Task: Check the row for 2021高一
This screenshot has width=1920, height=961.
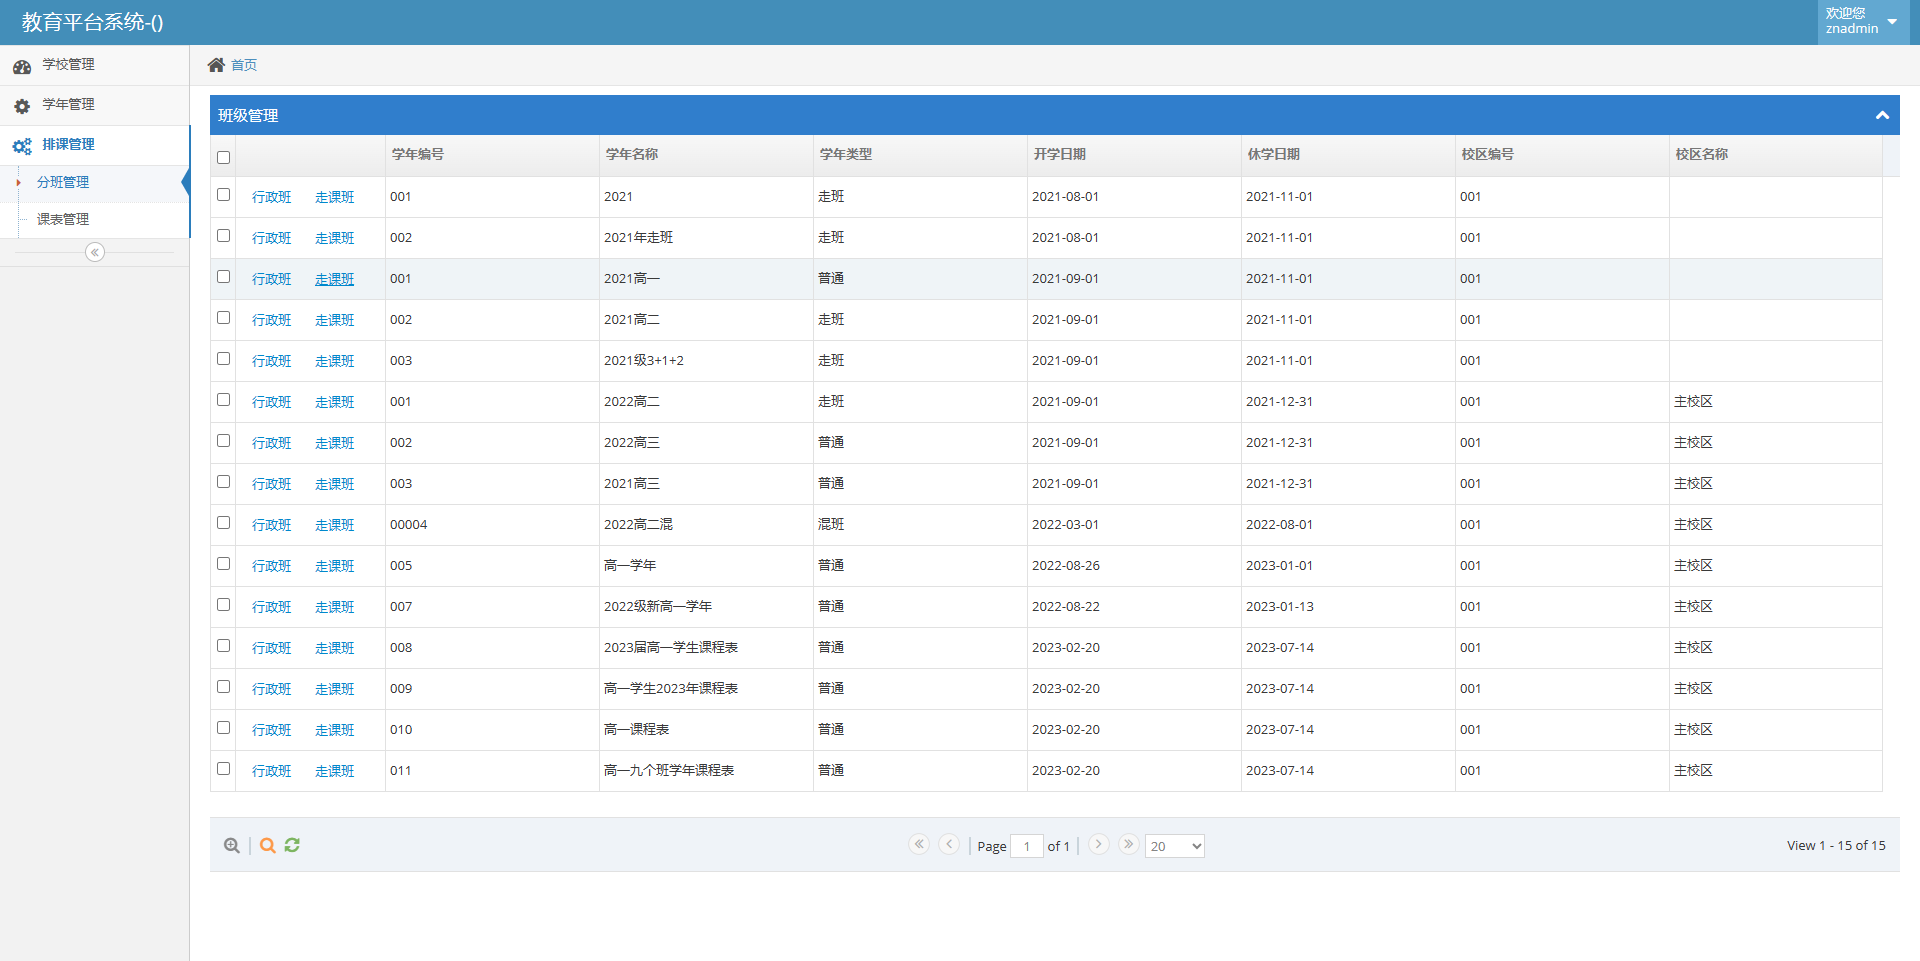Action: [x=223, y=277]
